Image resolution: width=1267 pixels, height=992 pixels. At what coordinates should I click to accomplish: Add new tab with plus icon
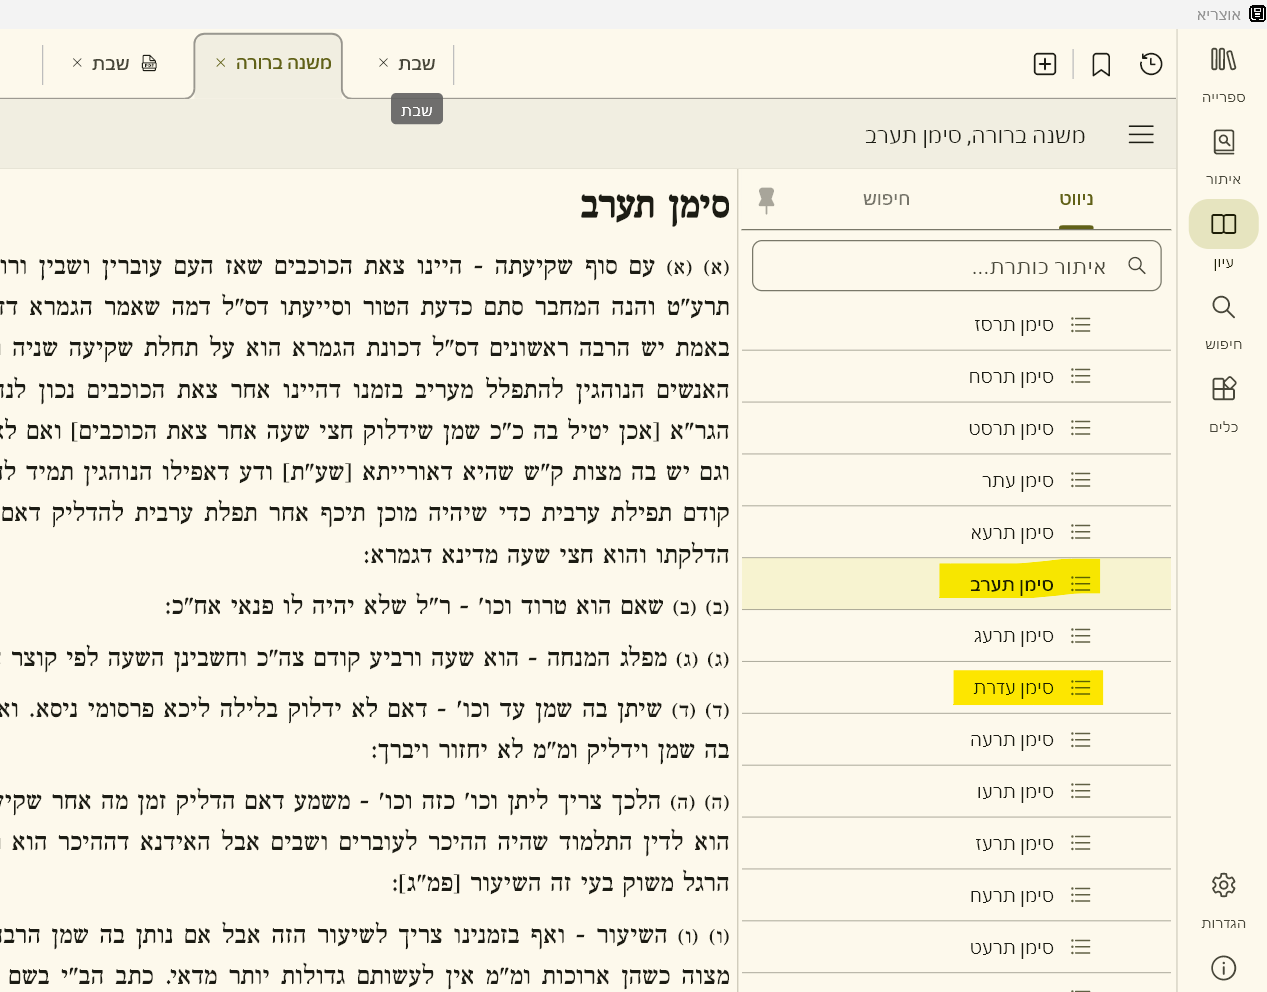1045,64
